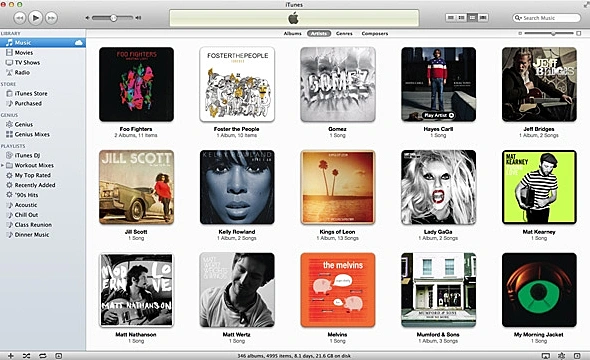The height and width of the screenshot is (360, 590).
Task: Open Radio in the sidebar
Action: tap(22, 72)
